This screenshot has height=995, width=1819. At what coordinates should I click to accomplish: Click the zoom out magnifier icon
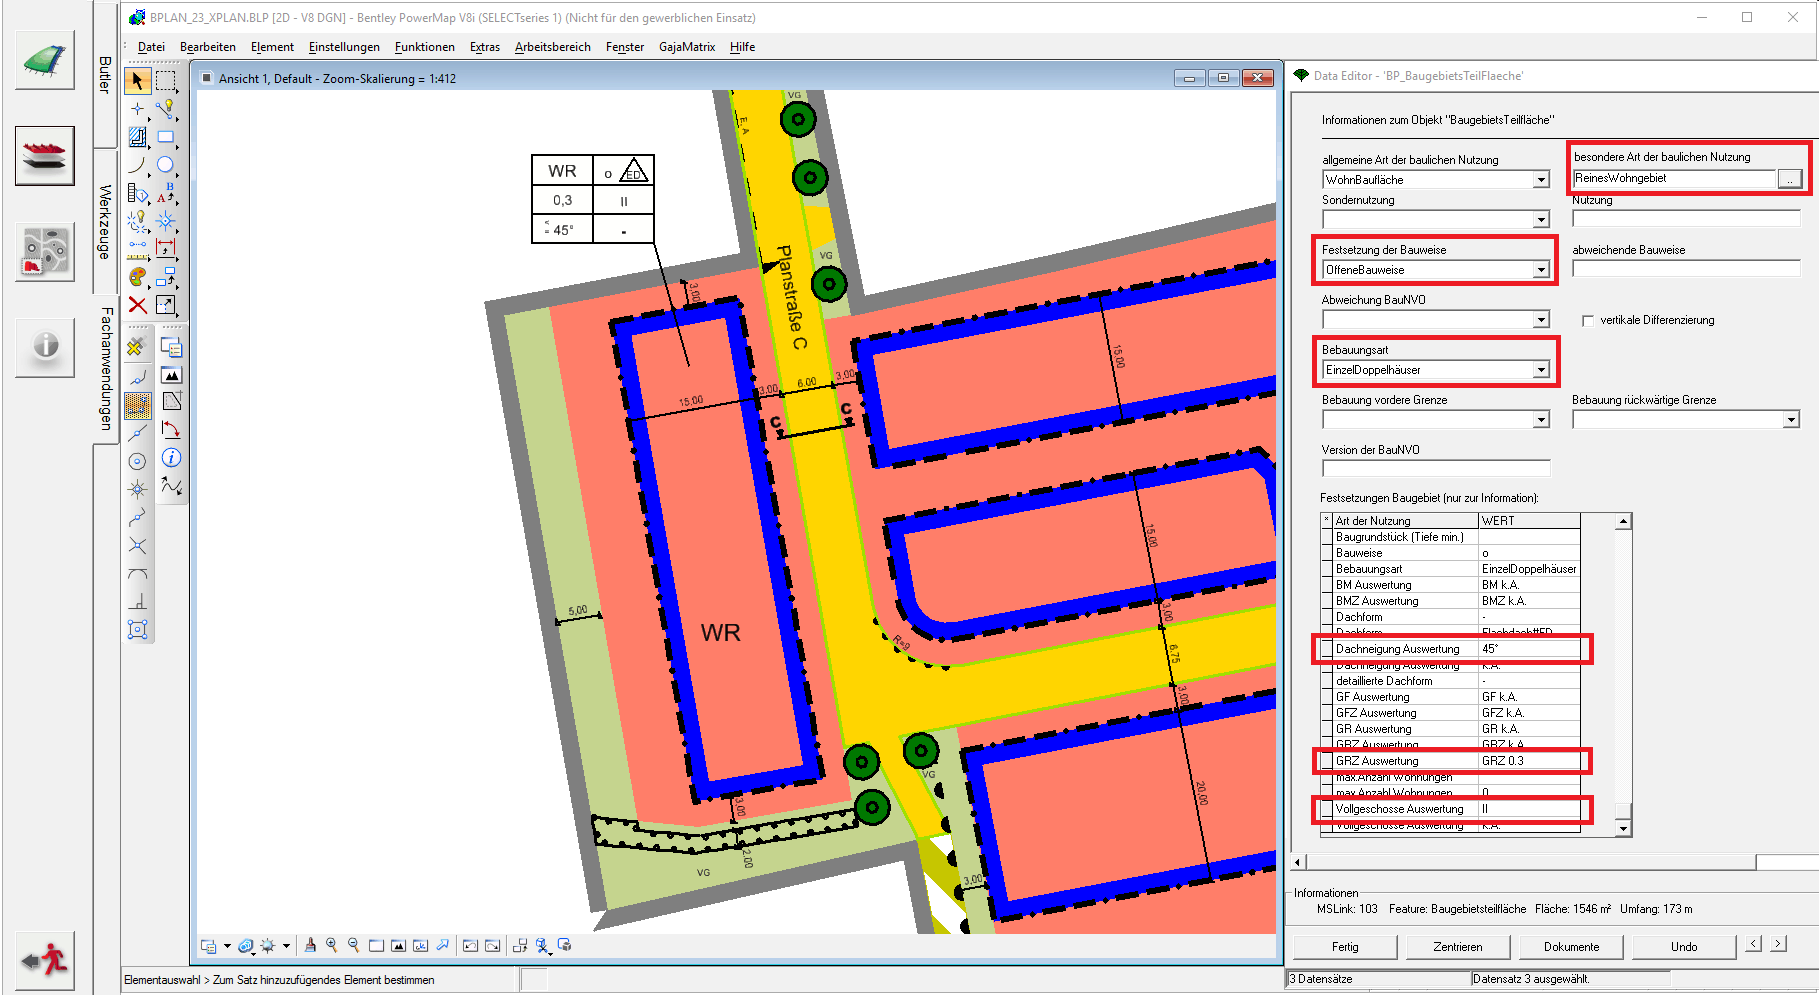pyautogui.click(x=354, y=945)
